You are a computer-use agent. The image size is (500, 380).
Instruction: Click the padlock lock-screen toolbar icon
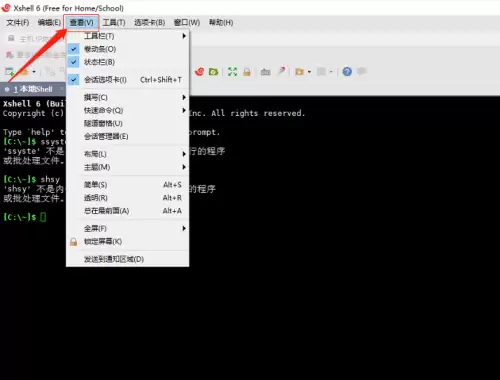point(247,72)
